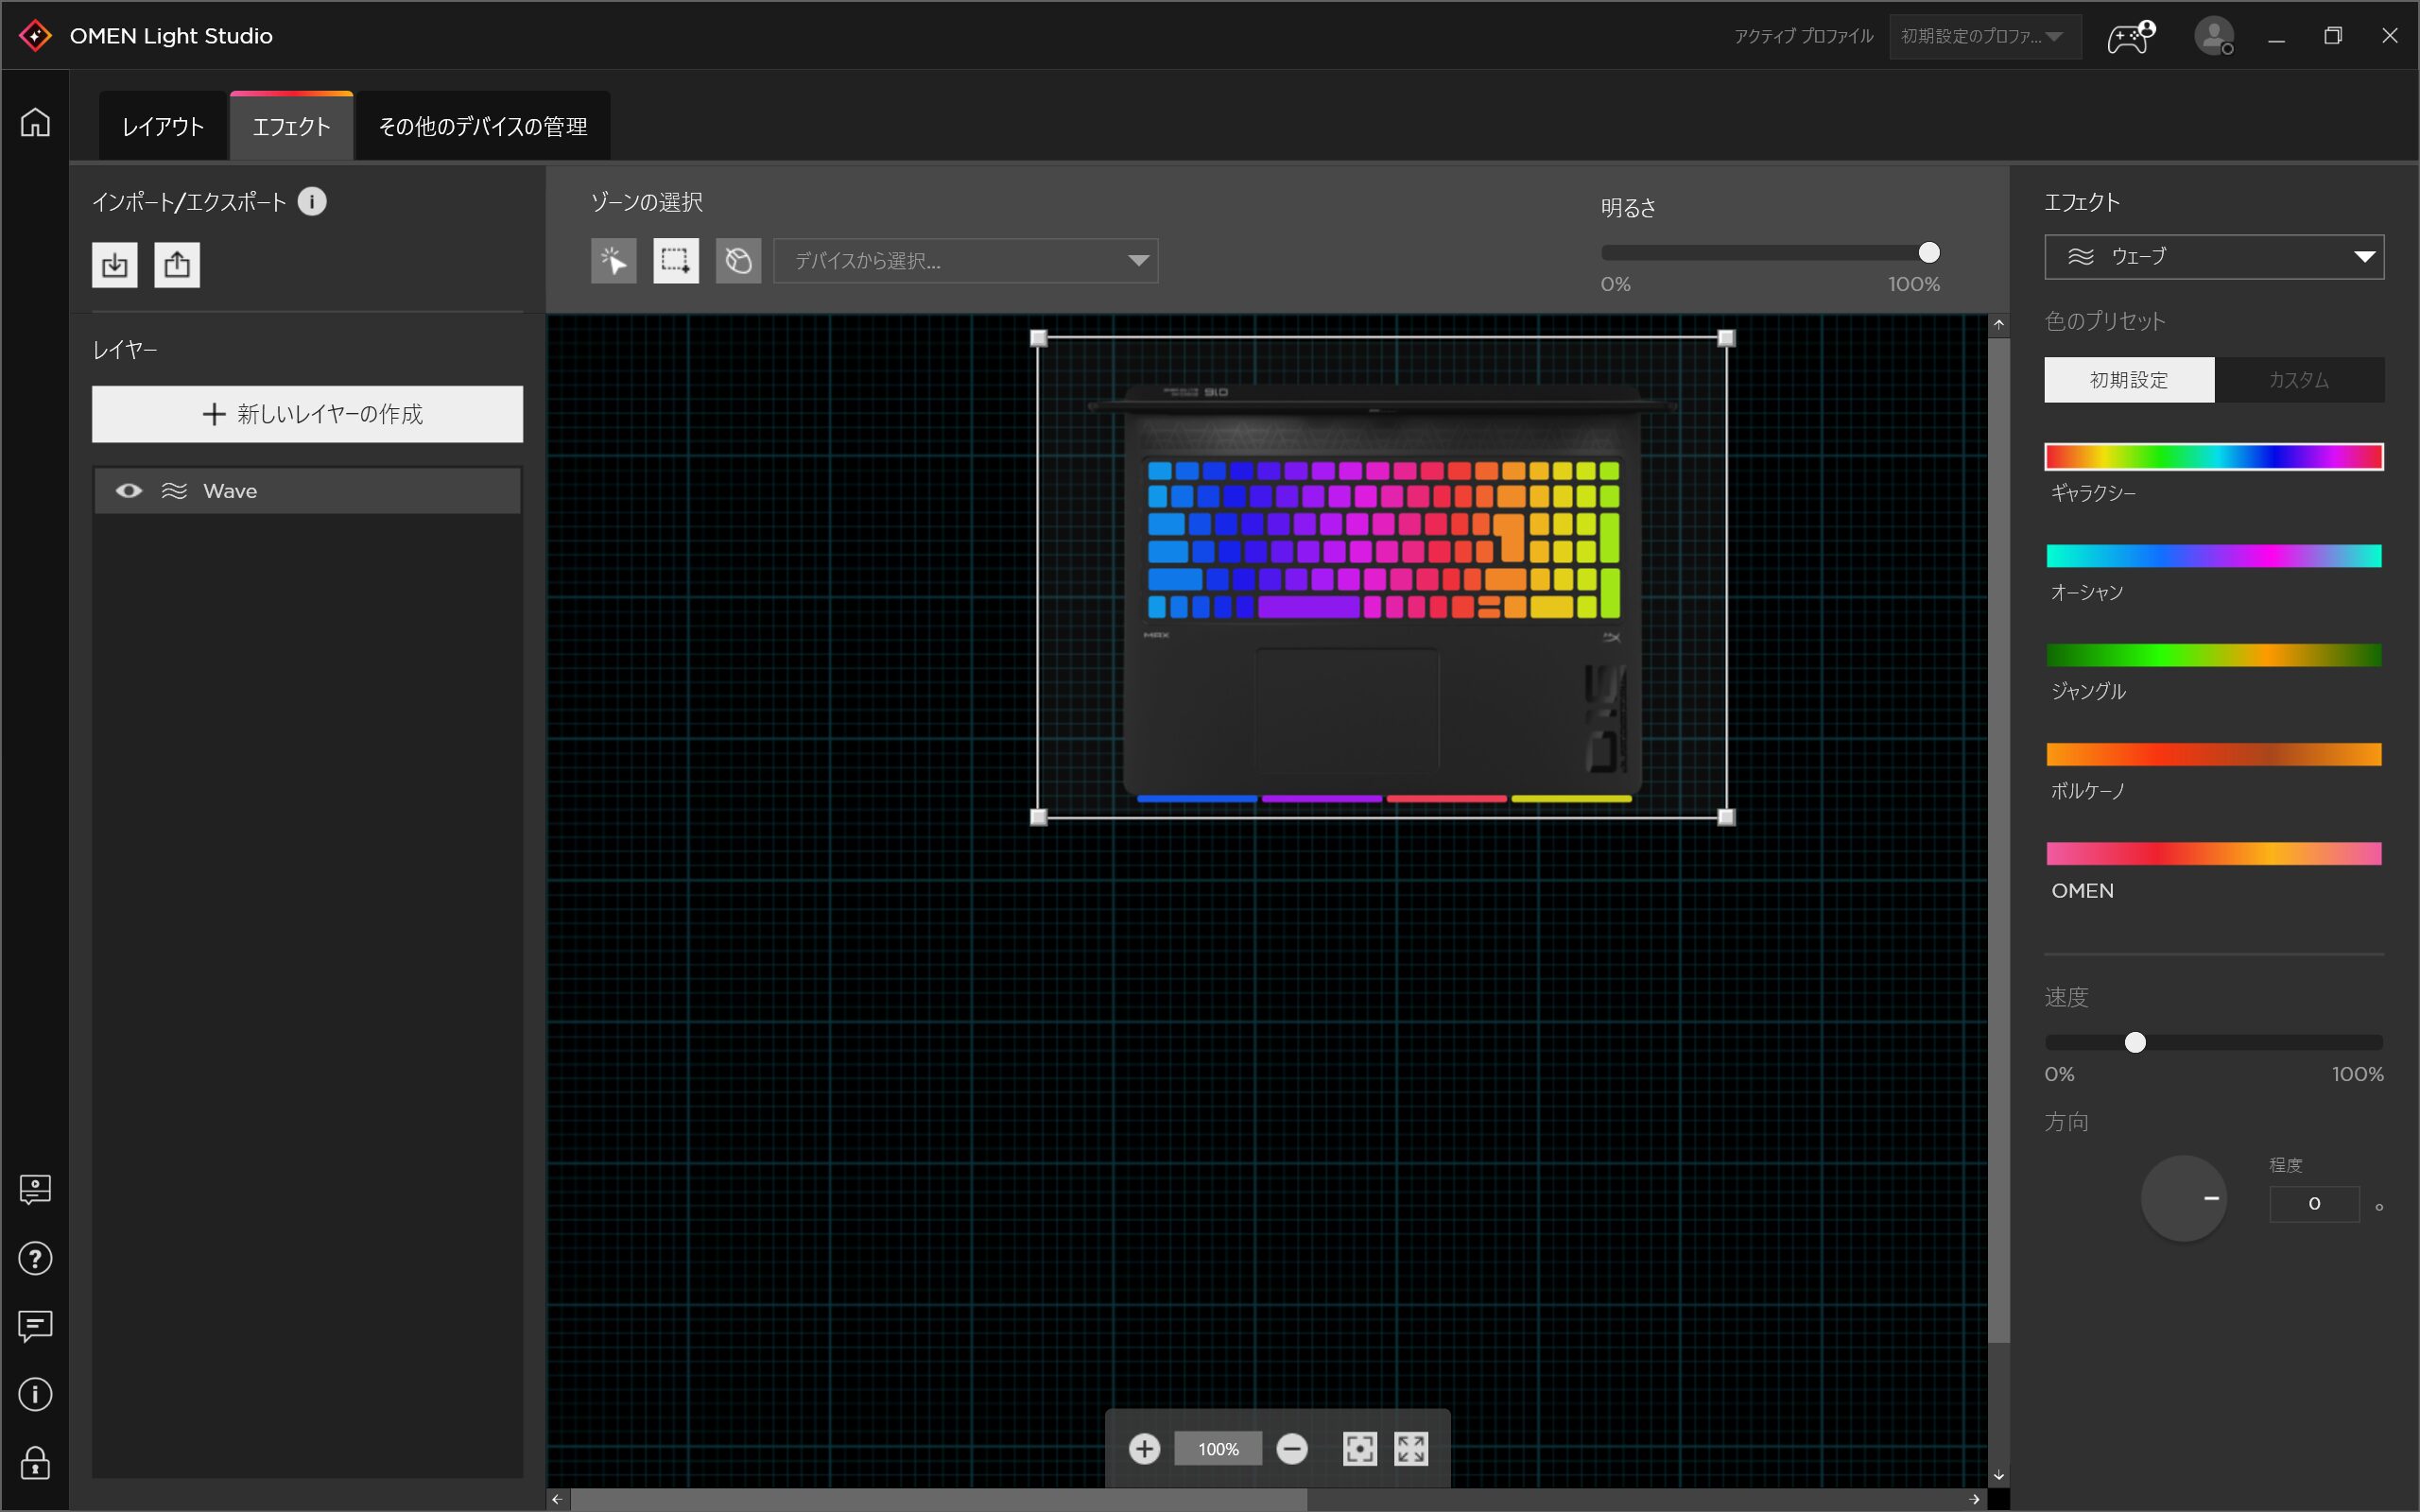Select the click-to-select zone pointer tool

click(613, 261)
